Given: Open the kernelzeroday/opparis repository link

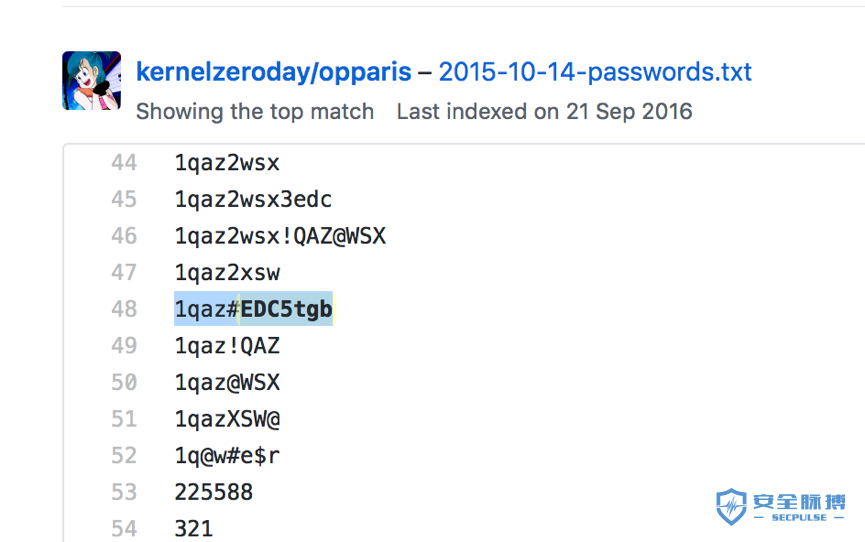Looking at the screenshot, I should click(x=274, y=72).
